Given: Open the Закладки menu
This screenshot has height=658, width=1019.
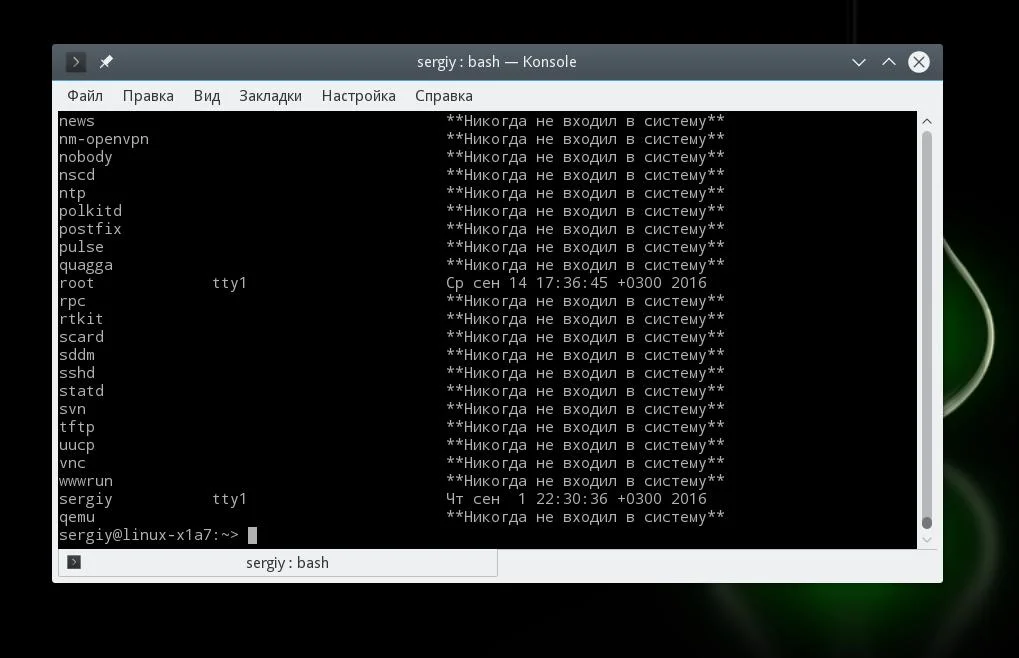Looking at the screenshot, I should [270, 95].
